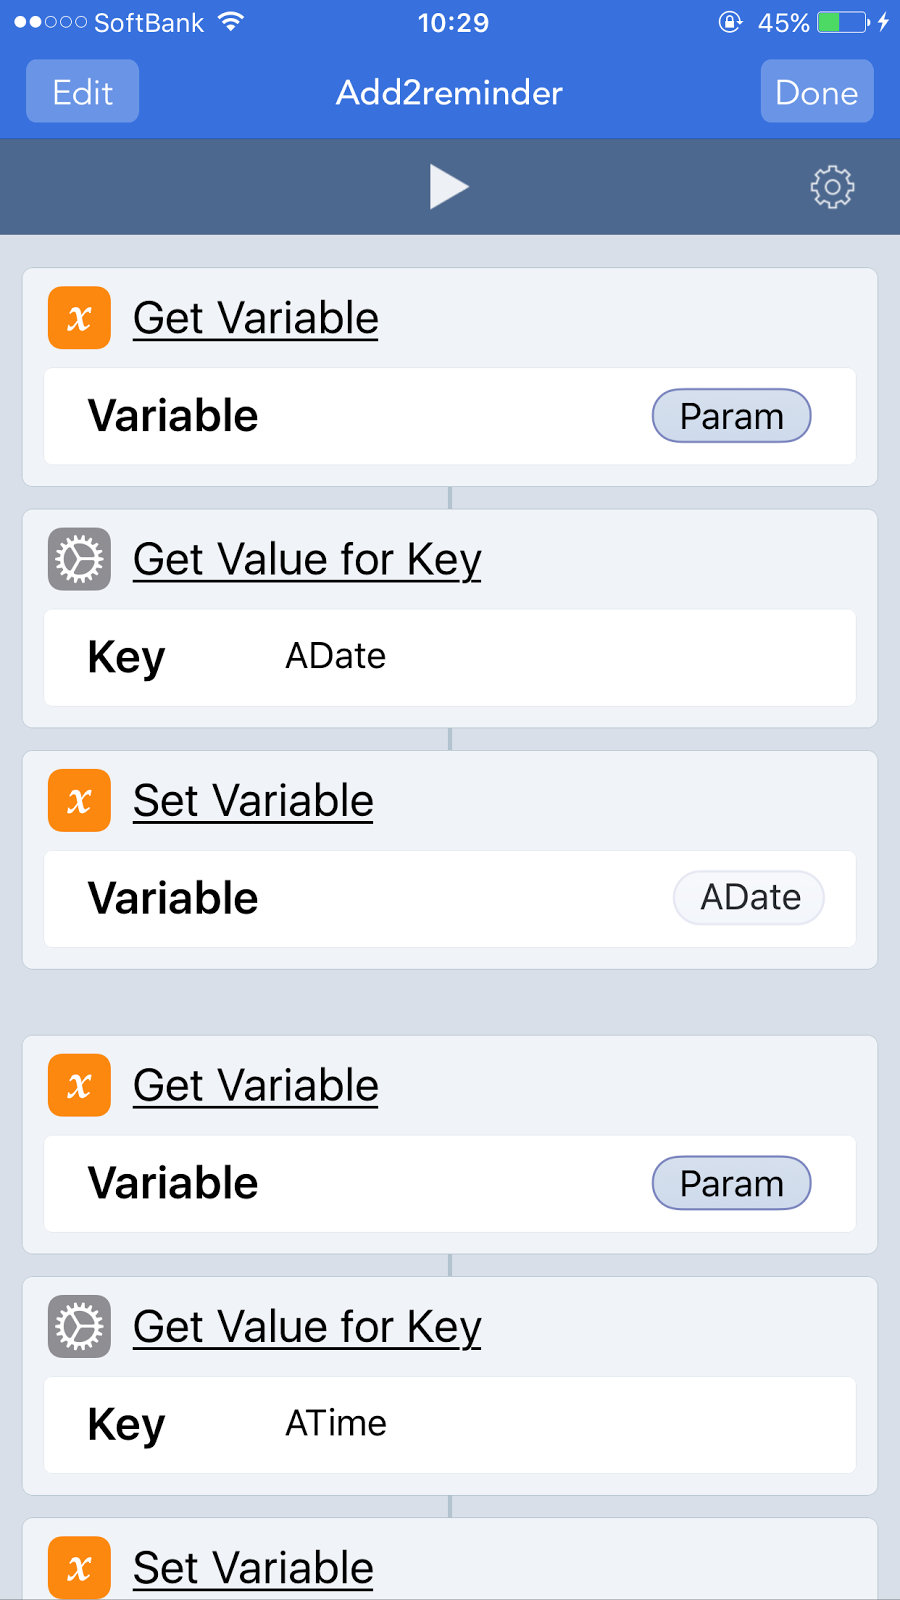Tap the ATime Get Value for Key gear icon

(79, 1327)
